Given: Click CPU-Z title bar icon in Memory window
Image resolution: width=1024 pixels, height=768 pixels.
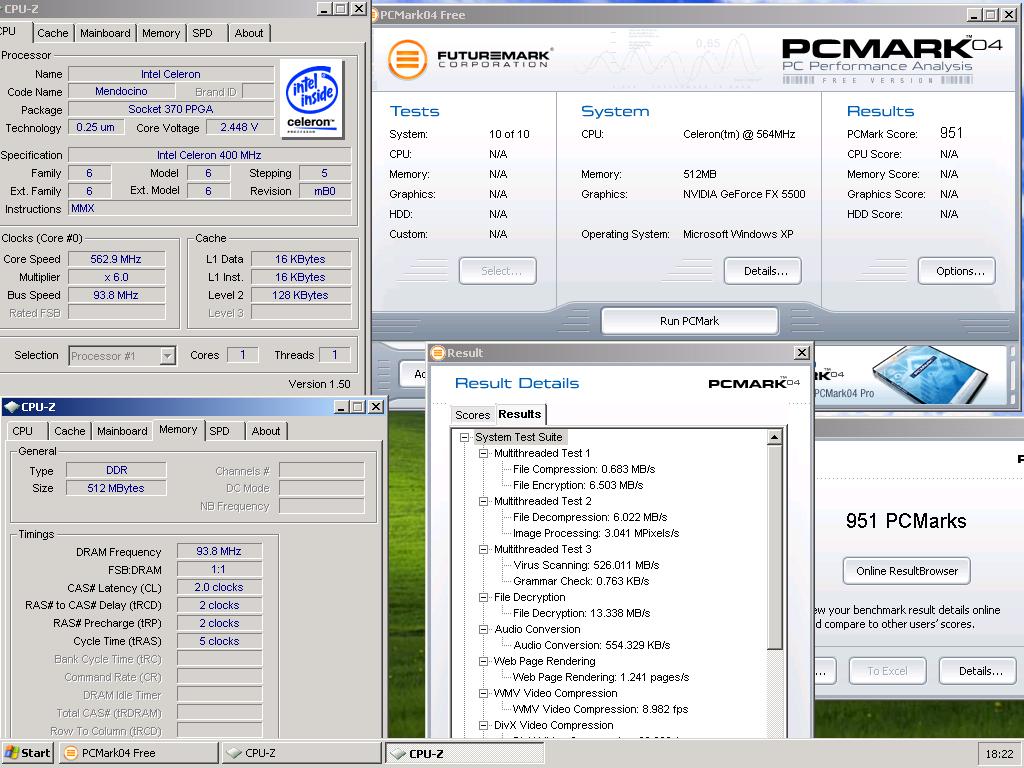Looking at the screenshot, I should 11,407.
